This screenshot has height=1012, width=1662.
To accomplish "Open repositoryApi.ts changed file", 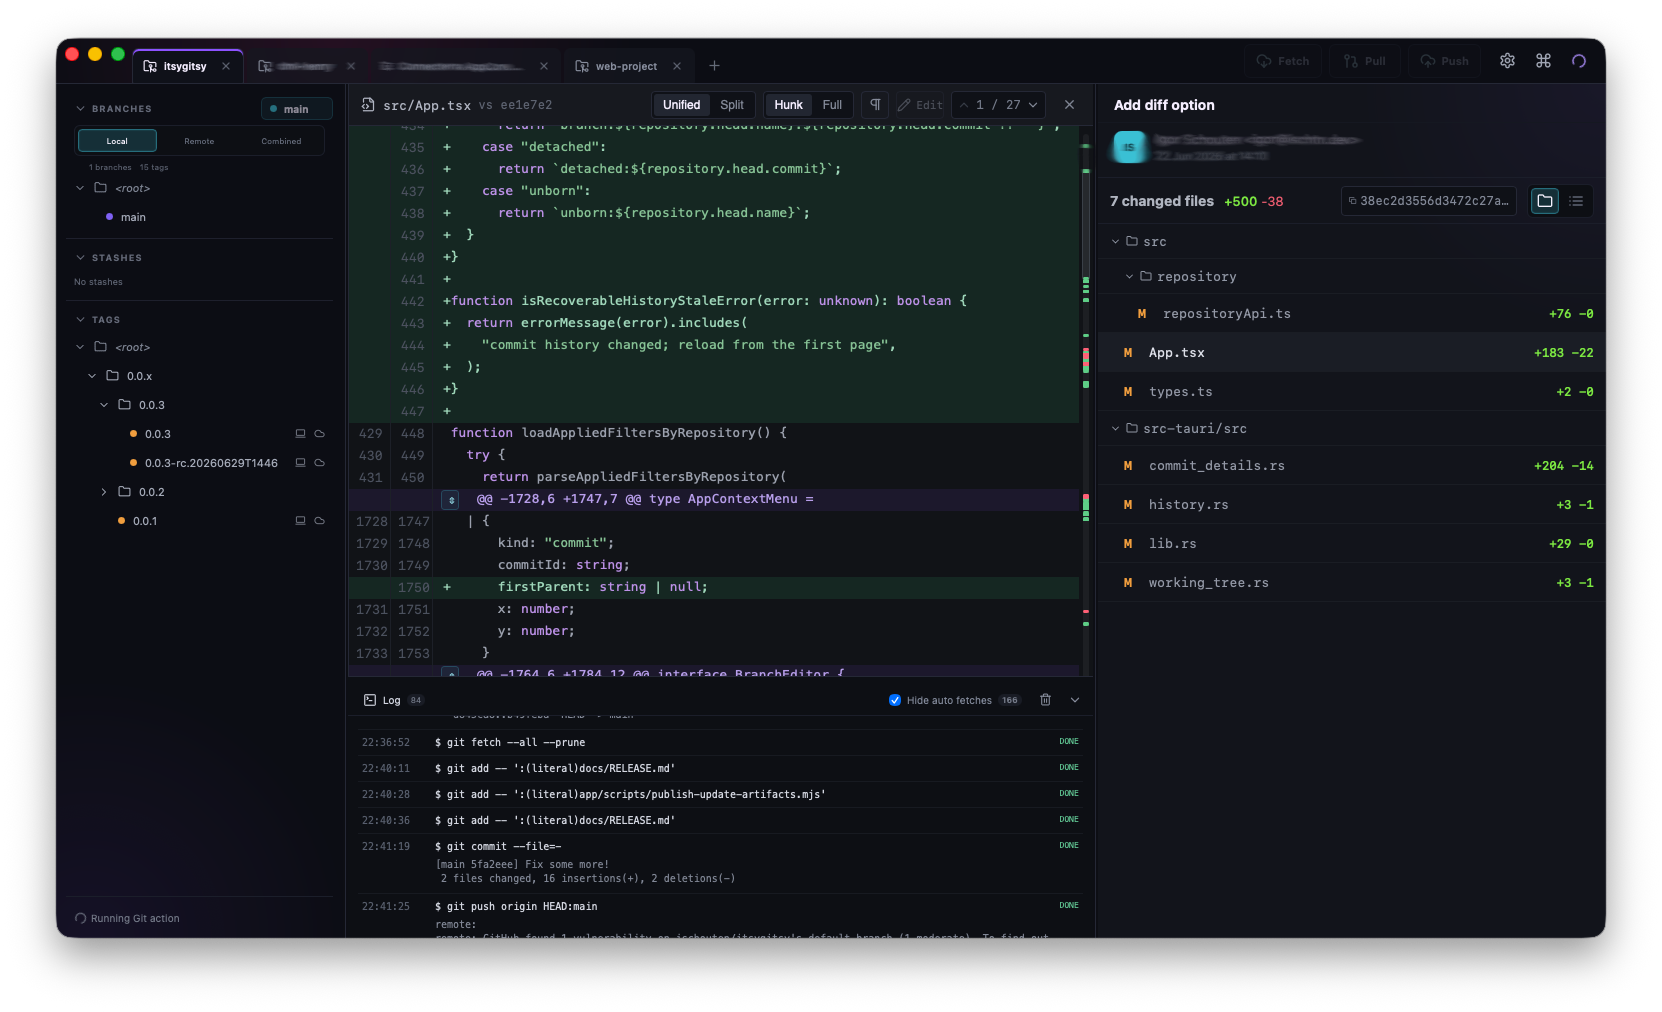I will [x=1351, y=314].
